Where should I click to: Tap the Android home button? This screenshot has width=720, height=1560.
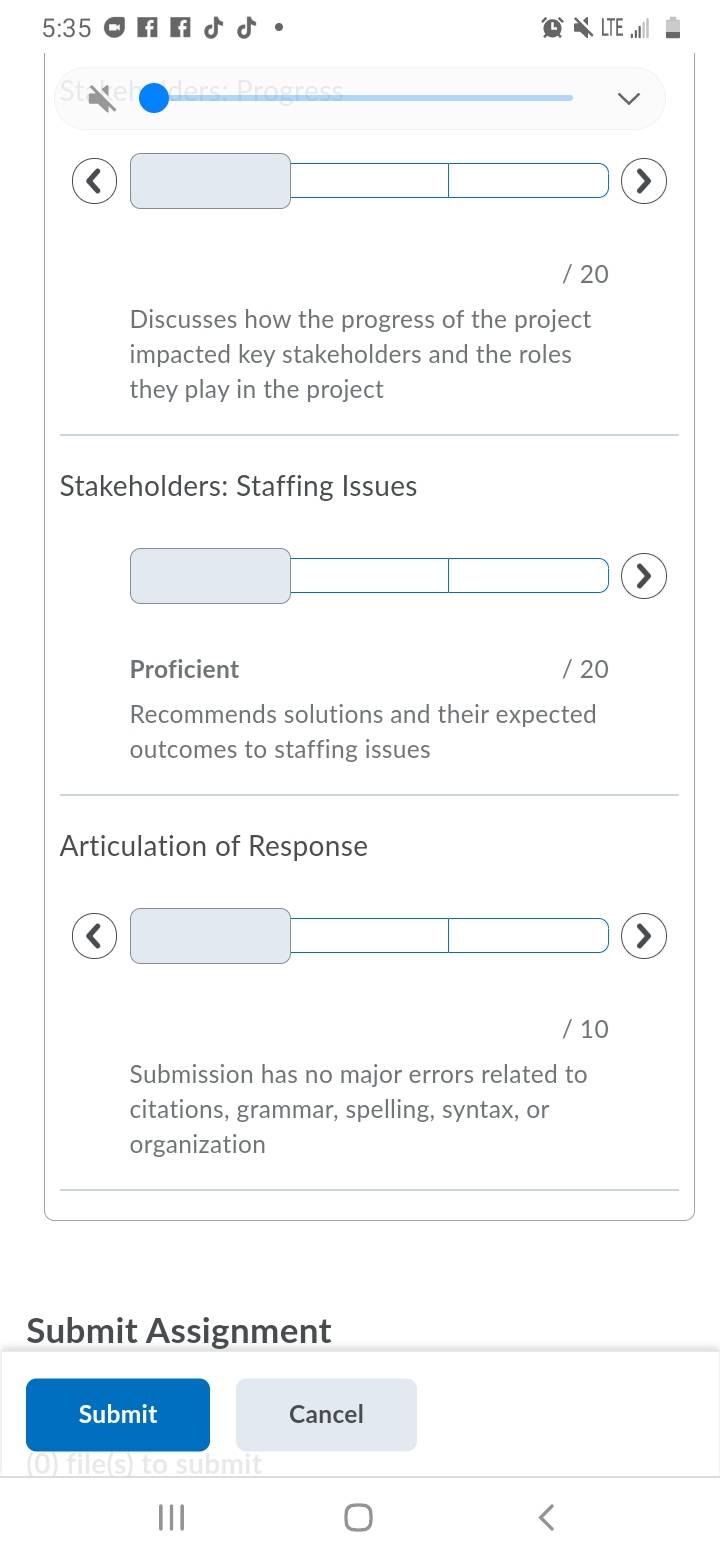point(358,1518)
